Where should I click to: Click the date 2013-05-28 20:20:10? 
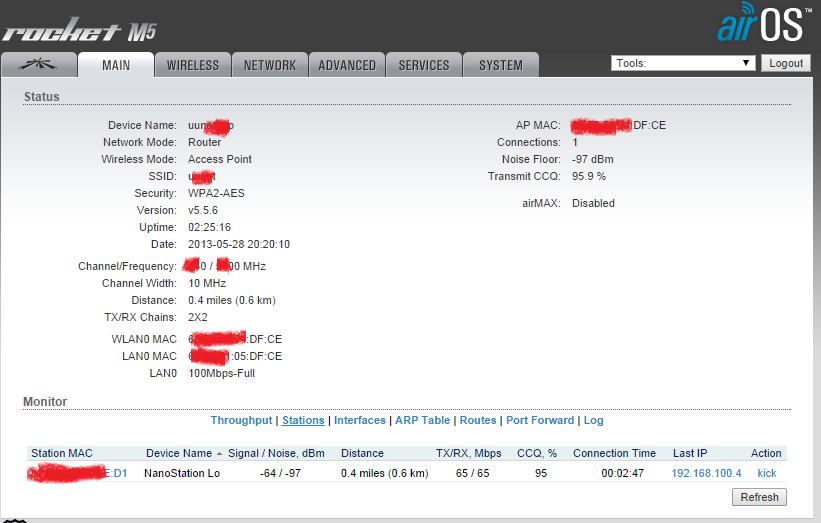point(239,244)
